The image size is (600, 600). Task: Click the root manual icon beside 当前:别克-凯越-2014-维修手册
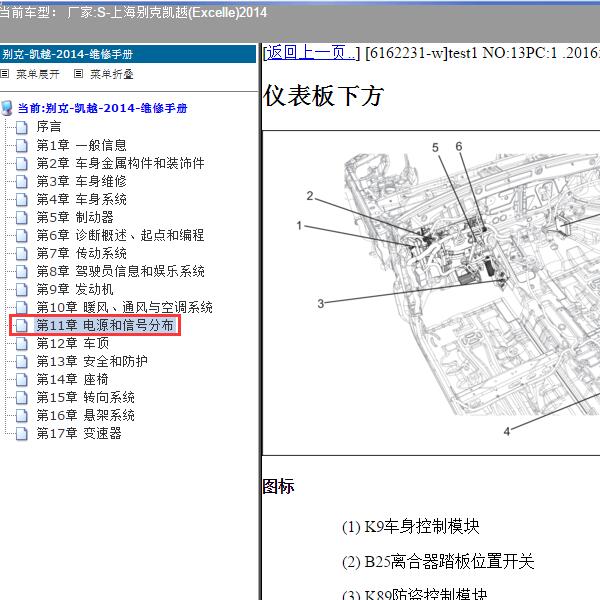point(7,108)
